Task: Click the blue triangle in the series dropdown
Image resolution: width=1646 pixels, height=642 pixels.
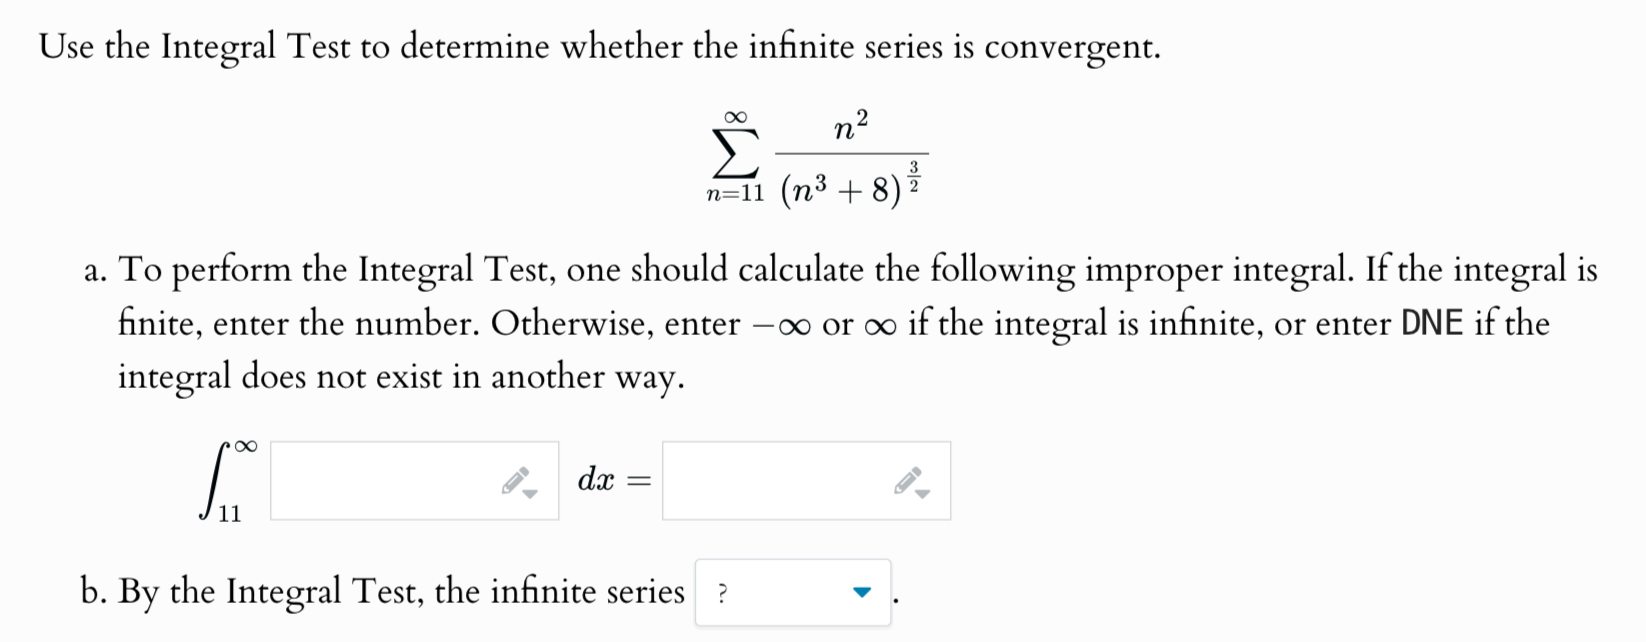Action: (x=862, y=590)
